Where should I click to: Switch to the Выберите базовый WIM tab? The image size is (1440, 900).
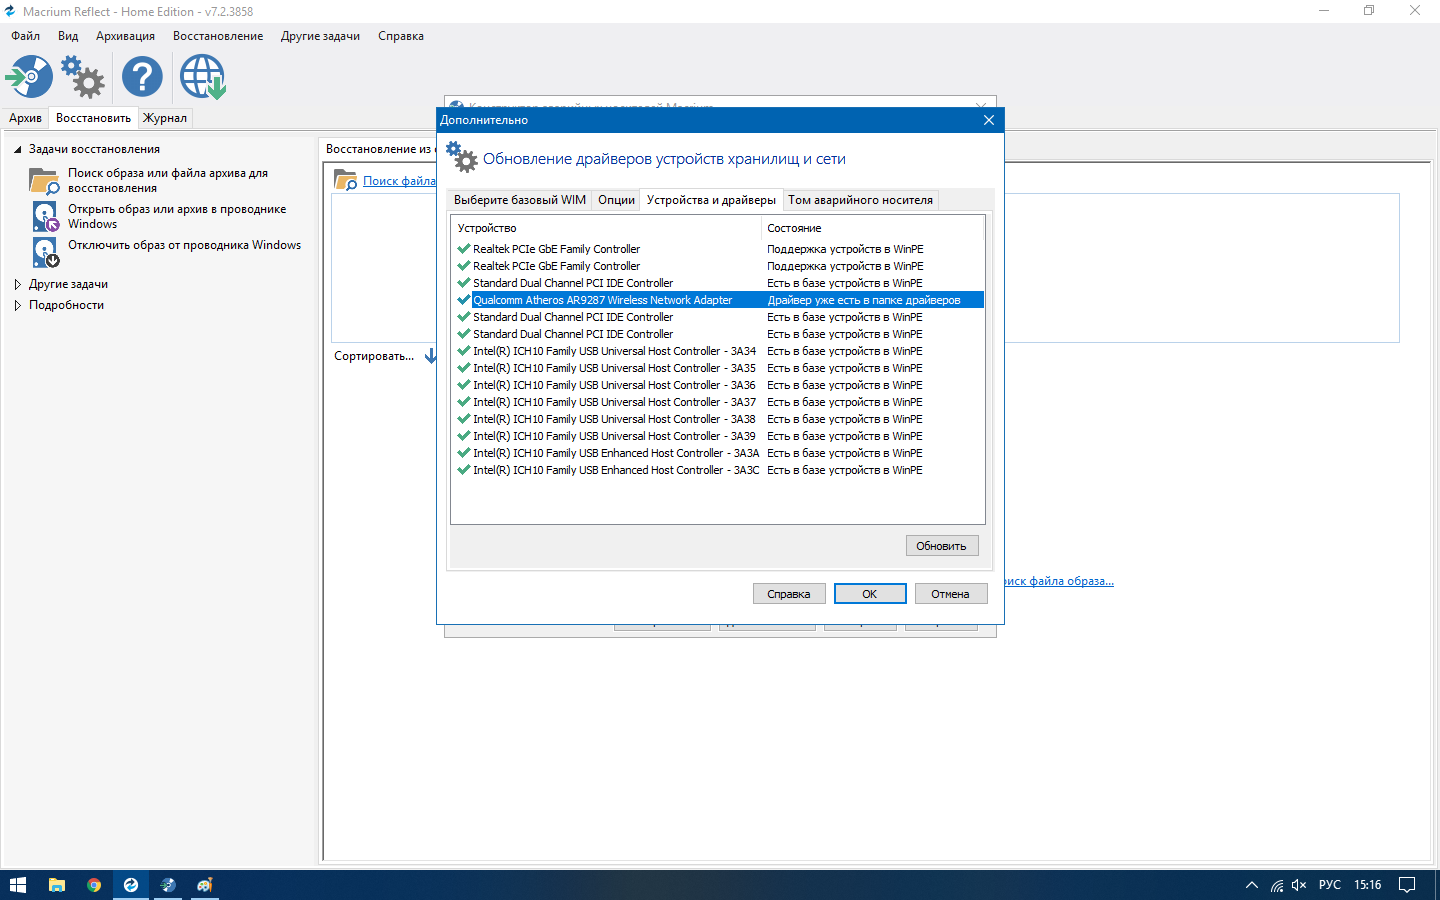click(x=519, y=200)
